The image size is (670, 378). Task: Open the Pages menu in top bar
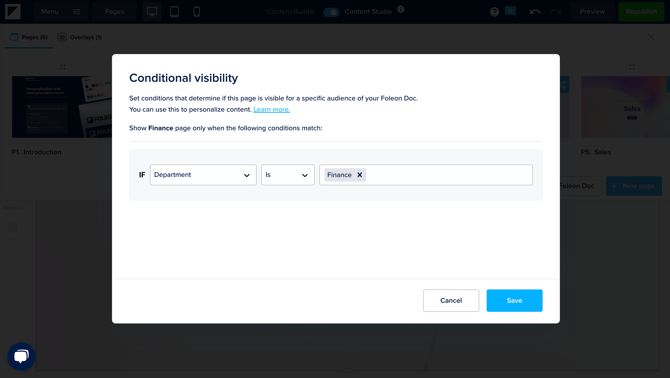[115, 12]
